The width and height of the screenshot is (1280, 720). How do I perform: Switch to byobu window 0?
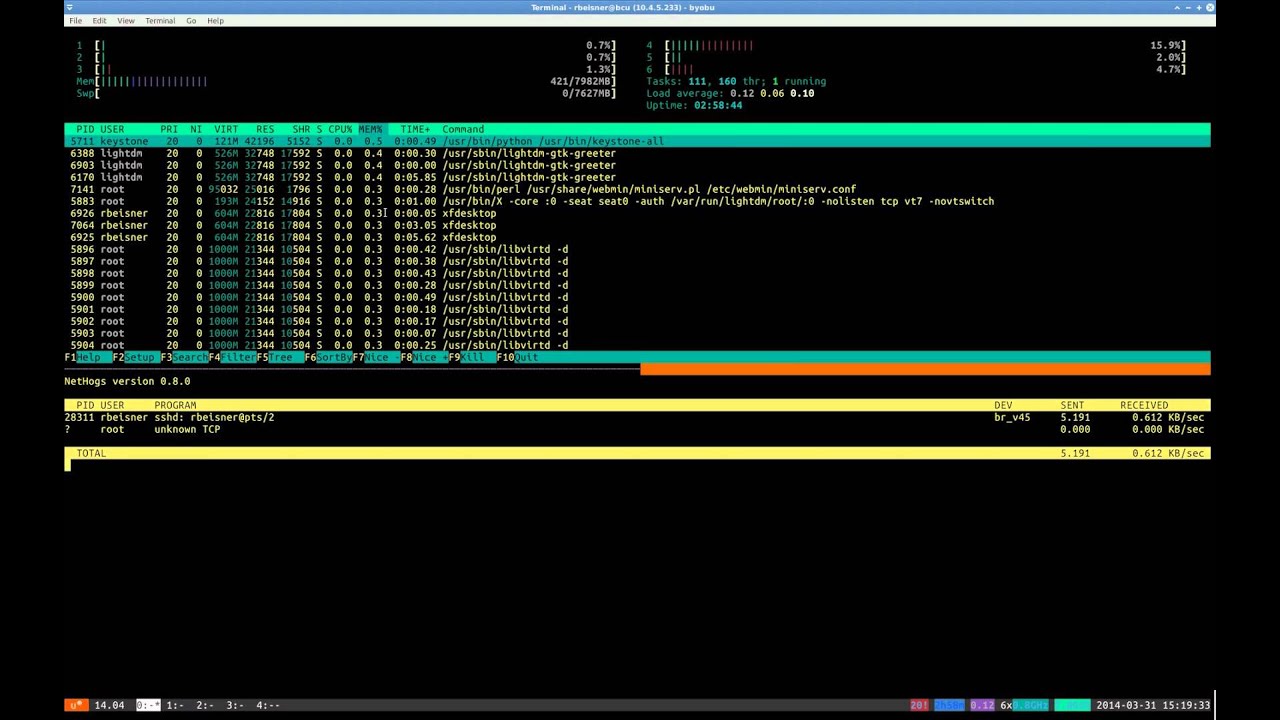[147, 705]
